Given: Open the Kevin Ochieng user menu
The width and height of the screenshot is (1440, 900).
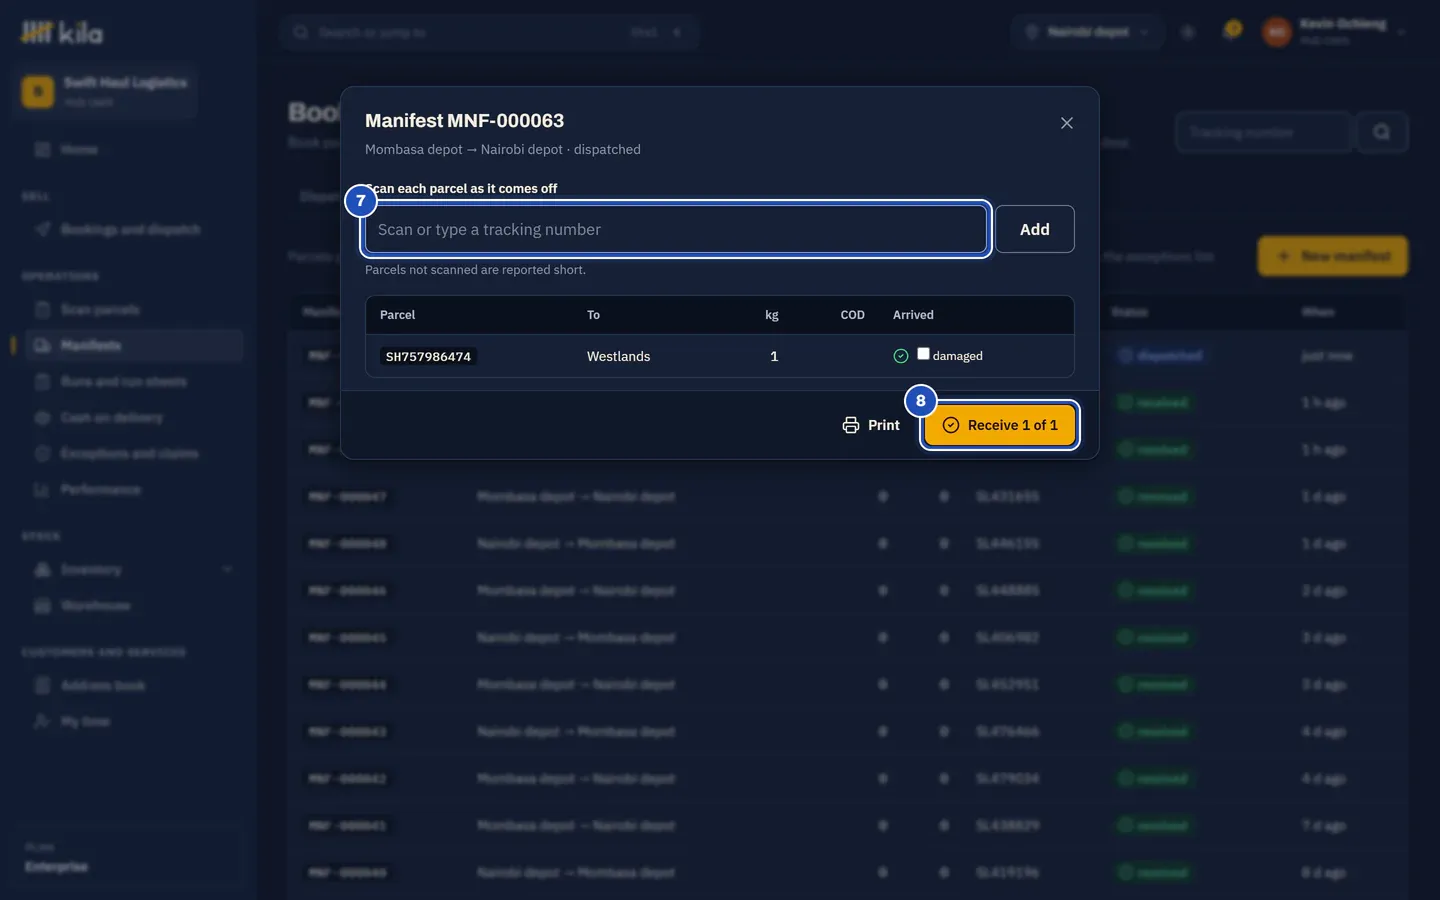Looking at the screenshot, I should click(1333, 32).
